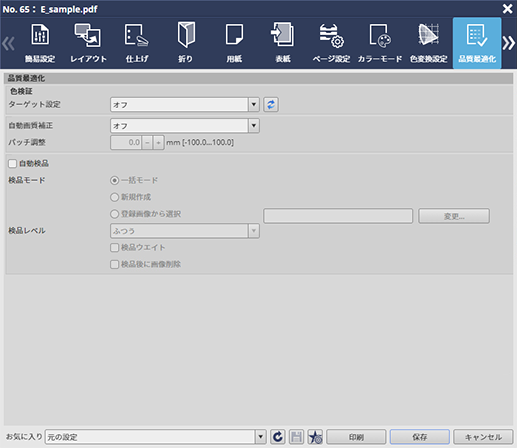Enable the 自動検品 checkbox
517x448 pixels.
click(13, 163)
